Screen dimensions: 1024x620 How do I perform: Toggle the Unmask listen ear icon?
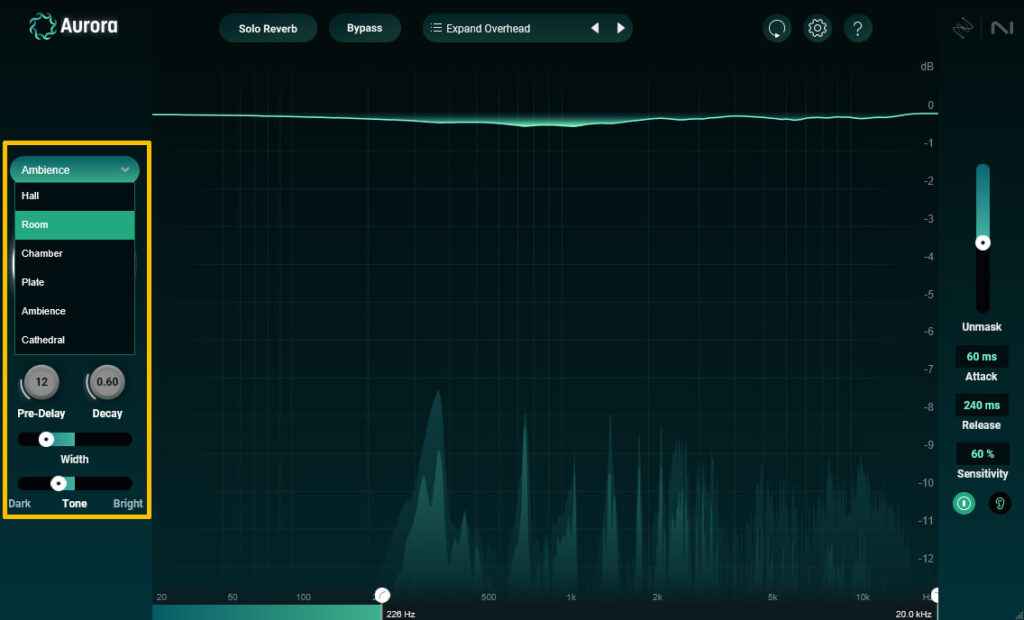coord(999,503)
